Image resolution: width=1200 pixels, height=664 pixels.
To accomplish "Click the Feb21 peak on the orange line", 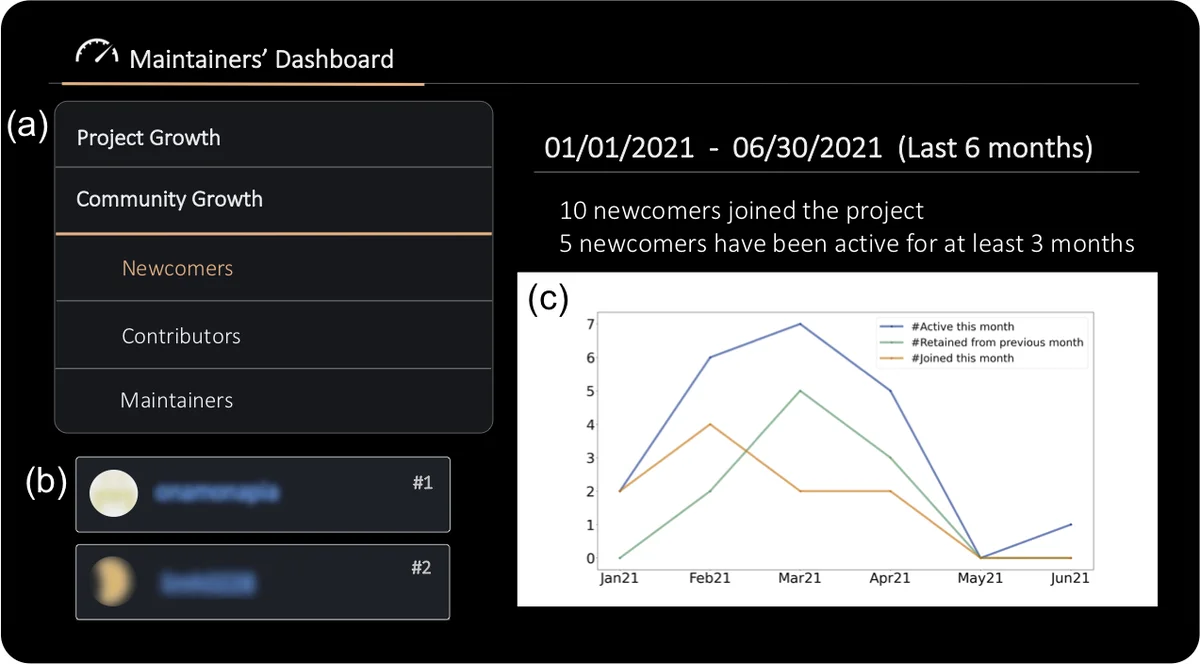I will [711, 424].
